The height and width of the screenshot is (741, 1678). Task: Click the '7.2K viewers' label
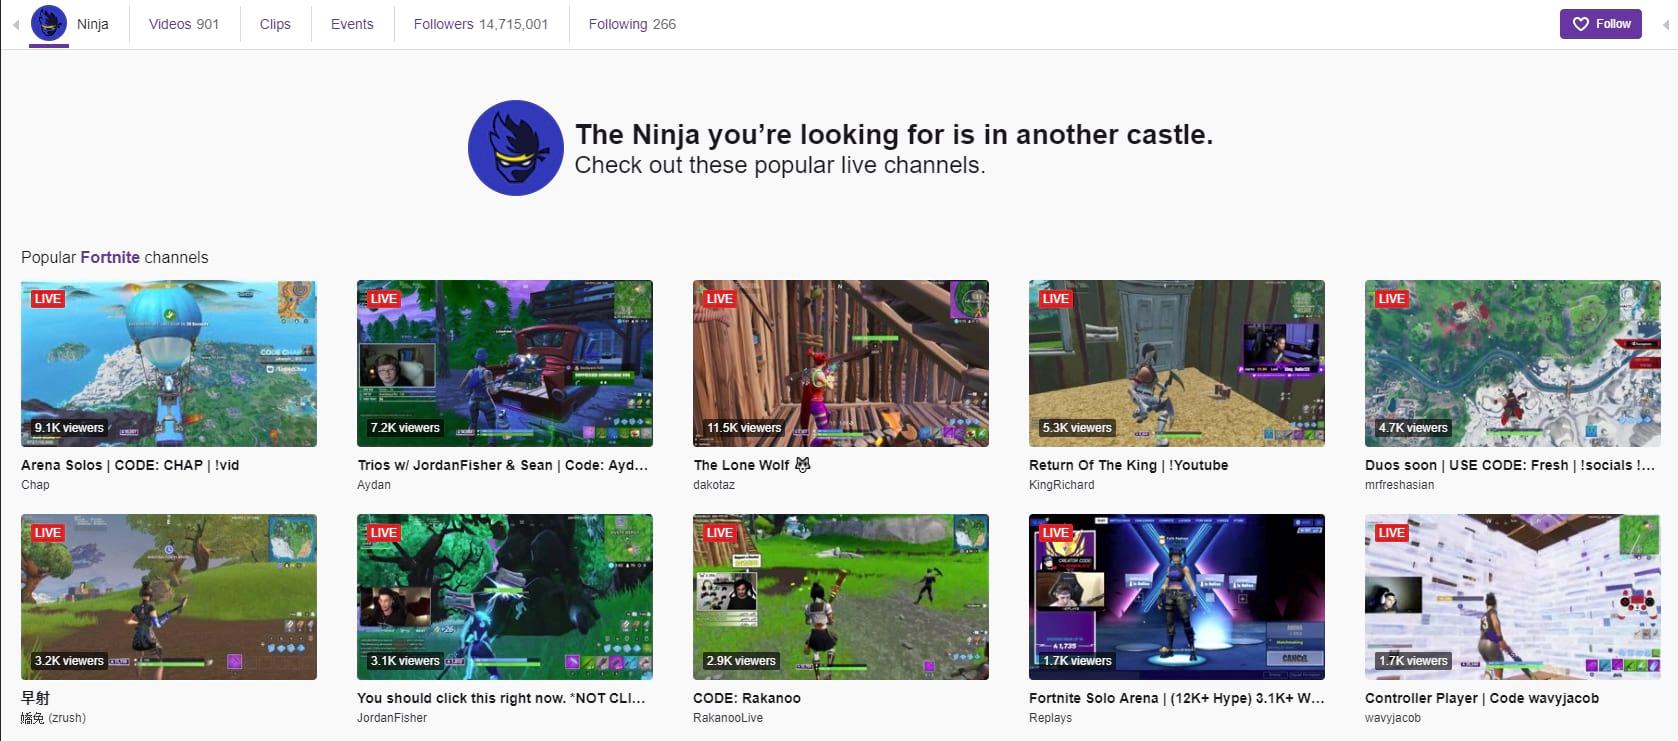pos(405,428)
